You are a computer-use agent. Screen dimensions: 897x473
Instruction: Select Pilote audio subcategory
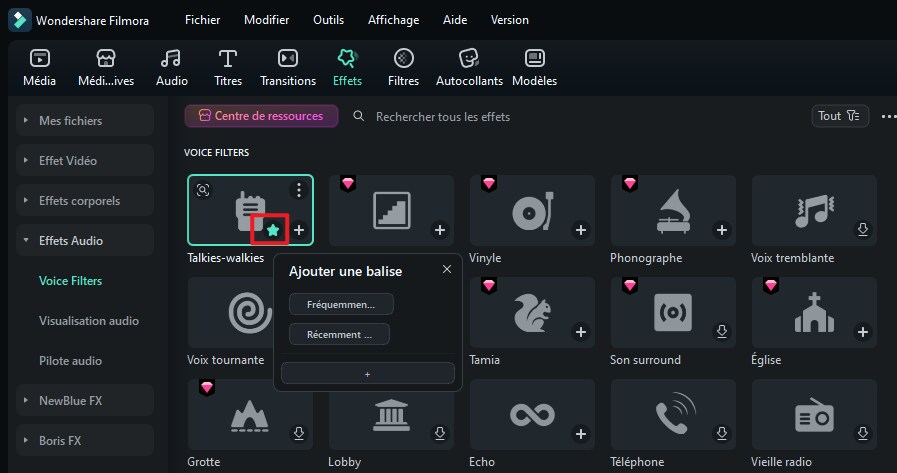[70, 361]
